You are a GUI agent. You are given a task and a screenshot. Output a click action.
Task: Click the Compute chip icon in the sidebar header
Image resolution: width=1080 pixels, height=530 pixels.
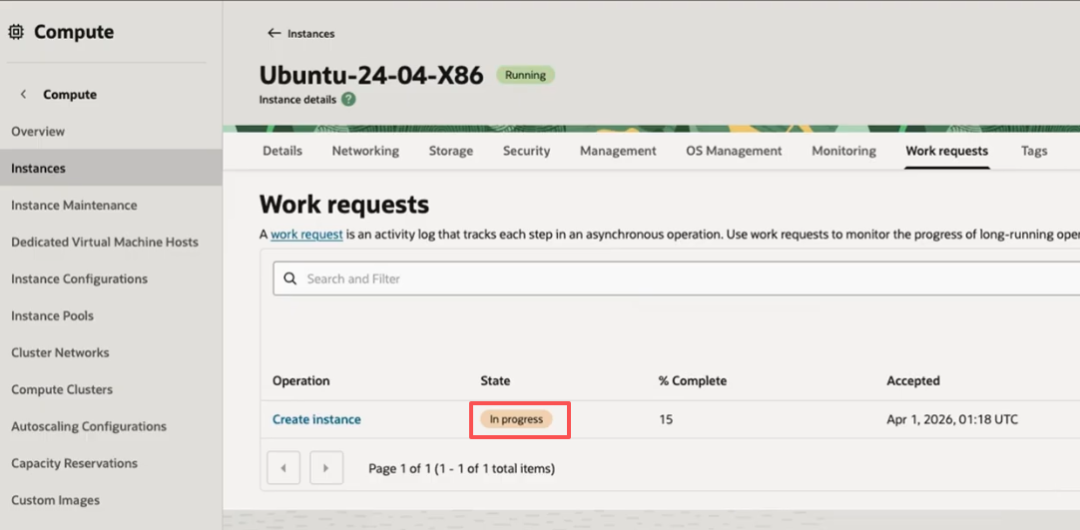coord(16,32)
